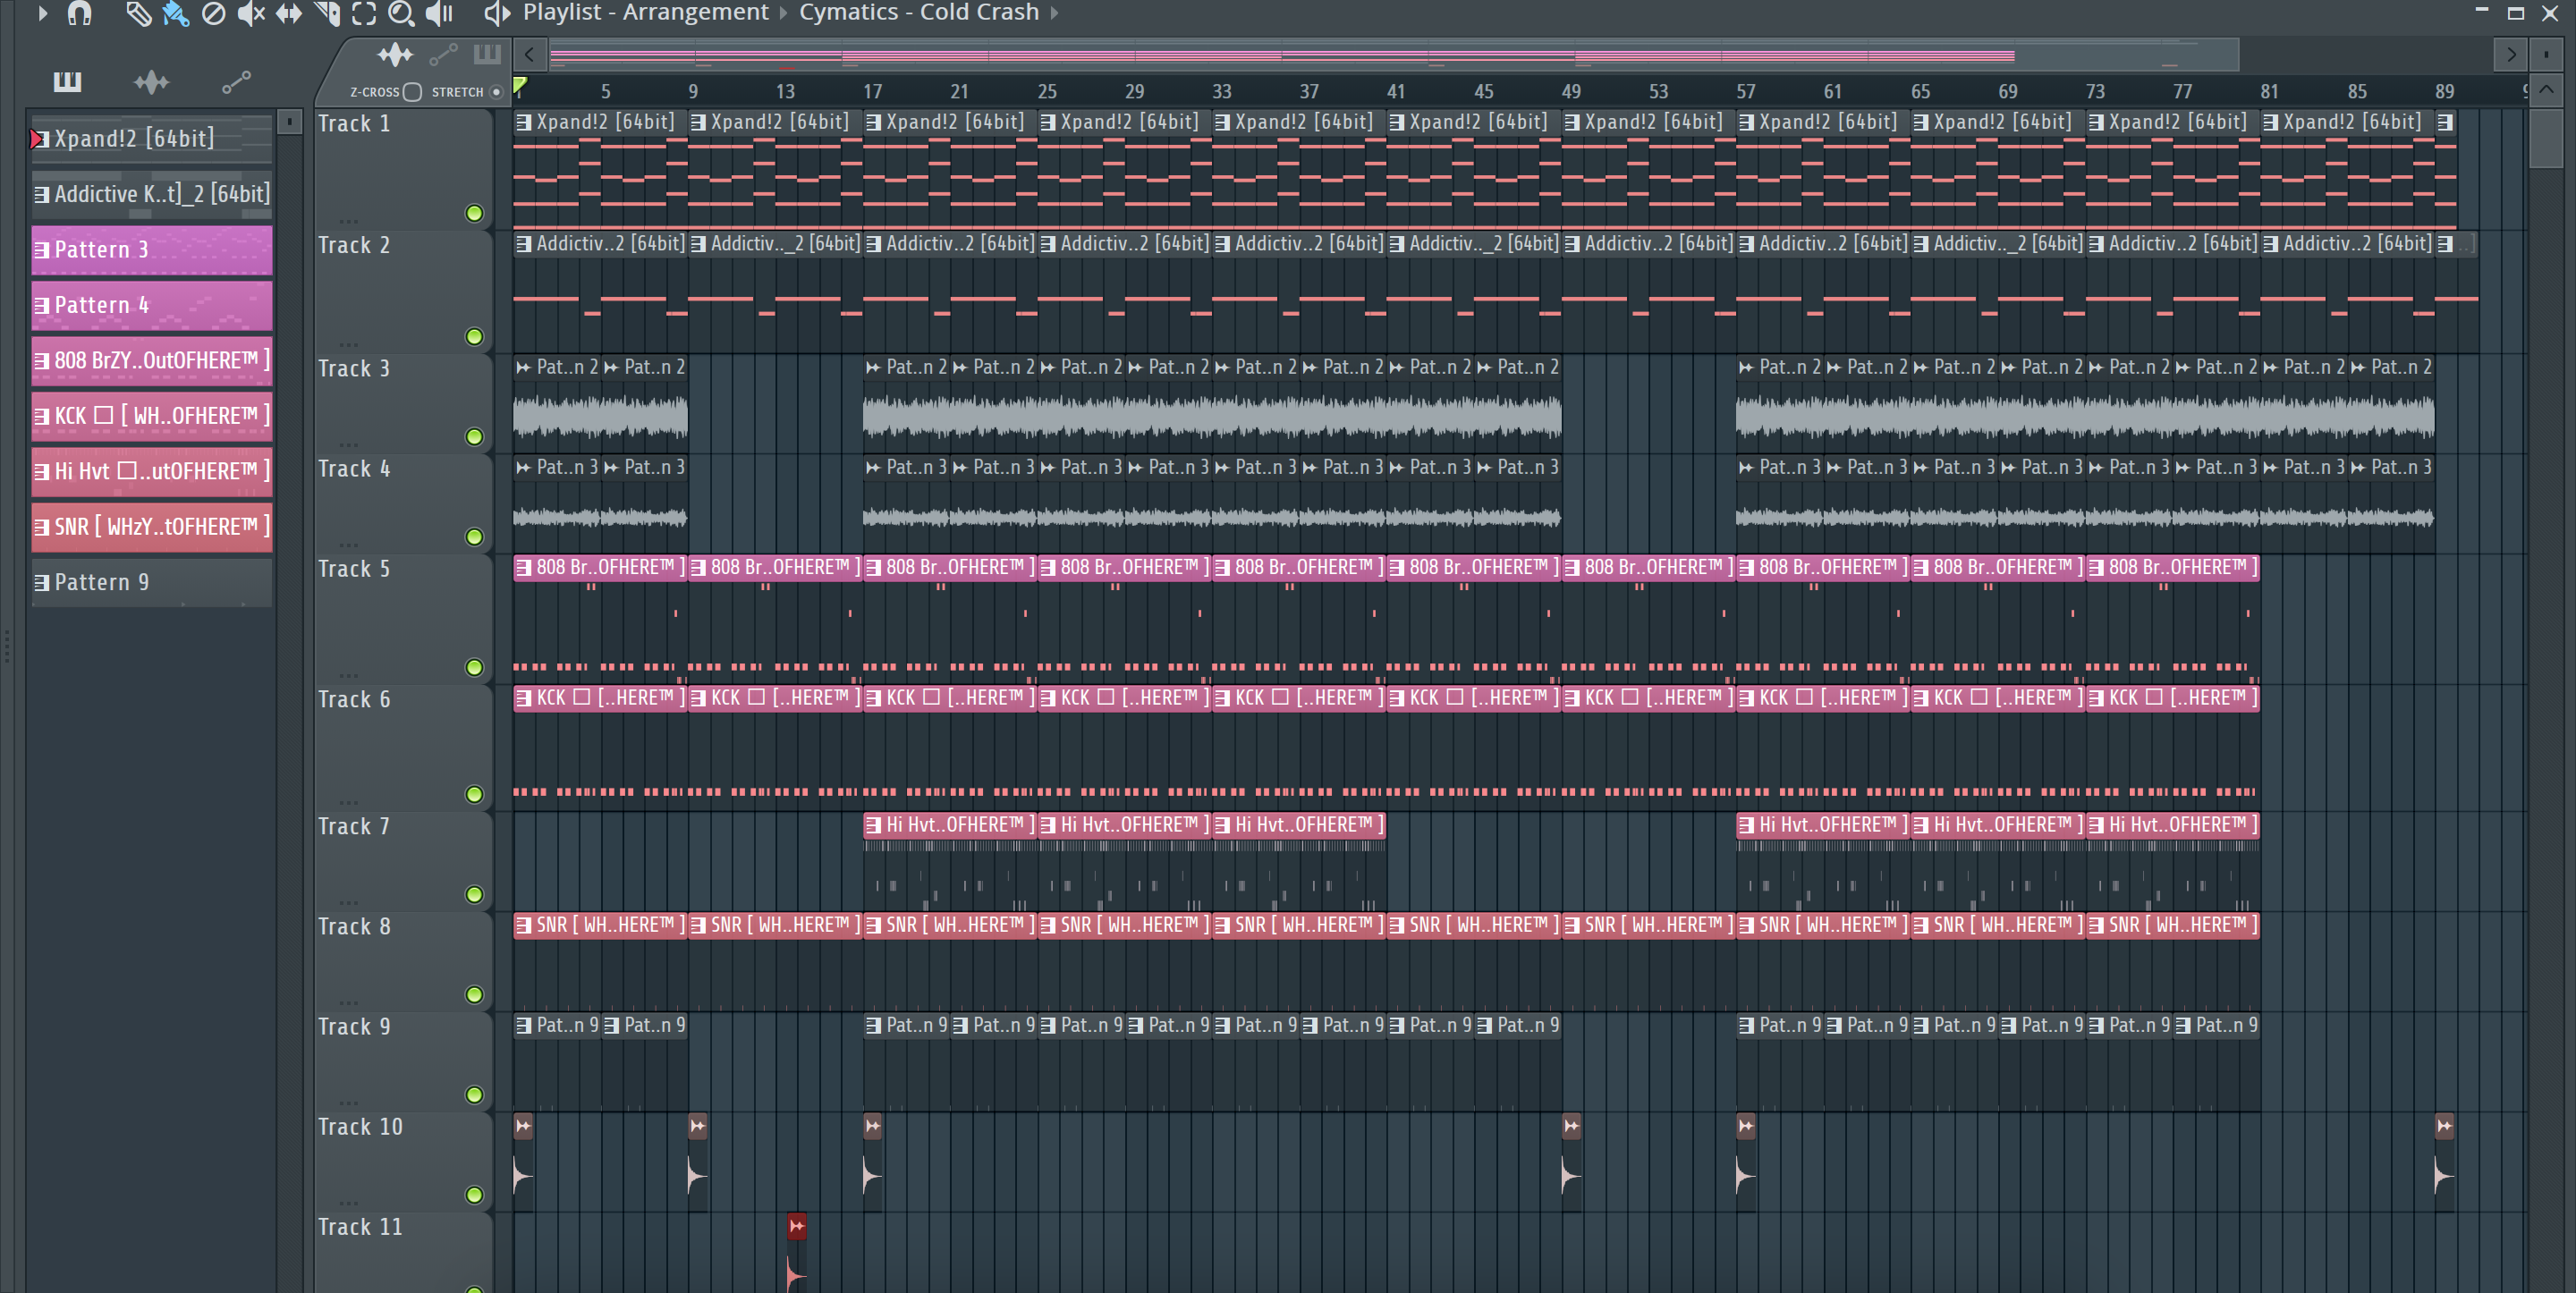The height and width of the screenshot is (1293, 2576).
Task: Select 808 BrZY..OutOFHERE pattern in picker
Action: coord(152,361)
